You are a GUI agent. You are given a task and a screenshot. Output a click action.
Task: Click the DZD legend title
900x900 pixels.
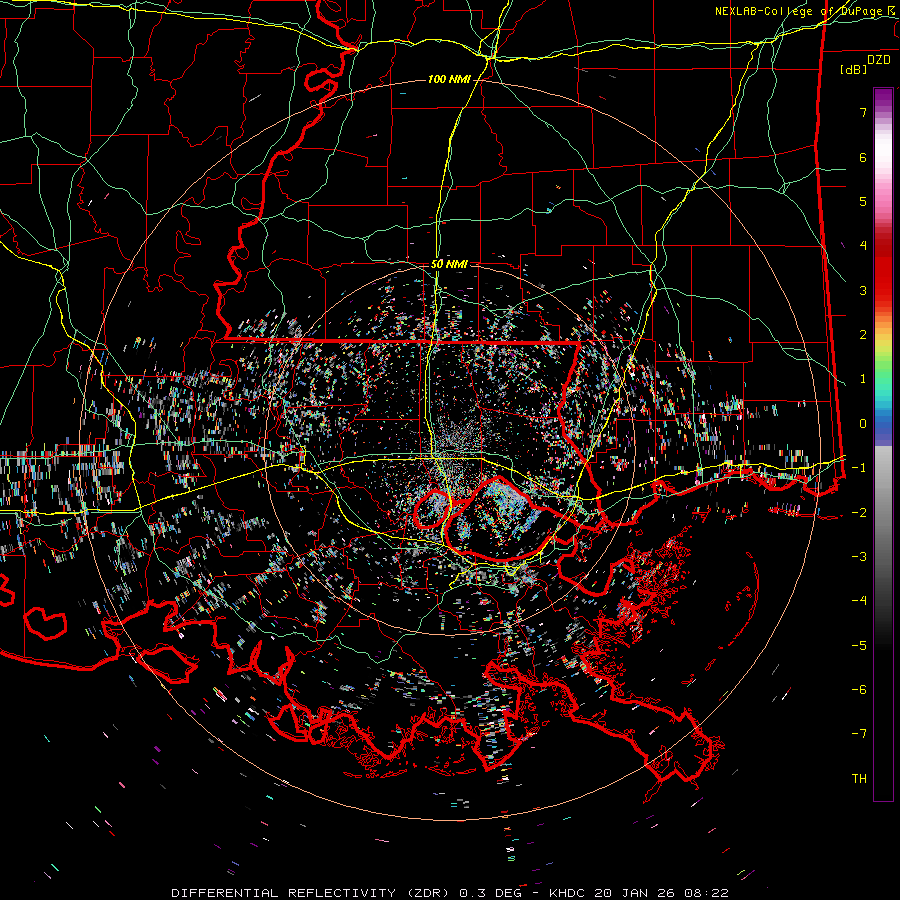[x=879, y=60]
